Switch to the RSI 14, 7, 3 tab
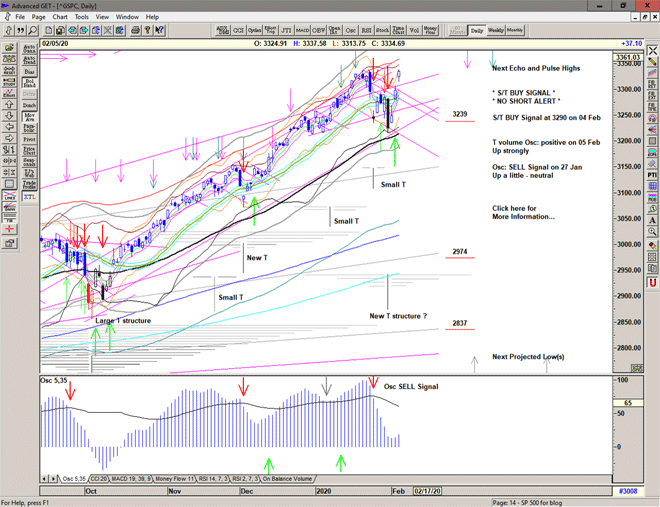Viewport: 660px width, 507px height. click(x=213, y=479)
